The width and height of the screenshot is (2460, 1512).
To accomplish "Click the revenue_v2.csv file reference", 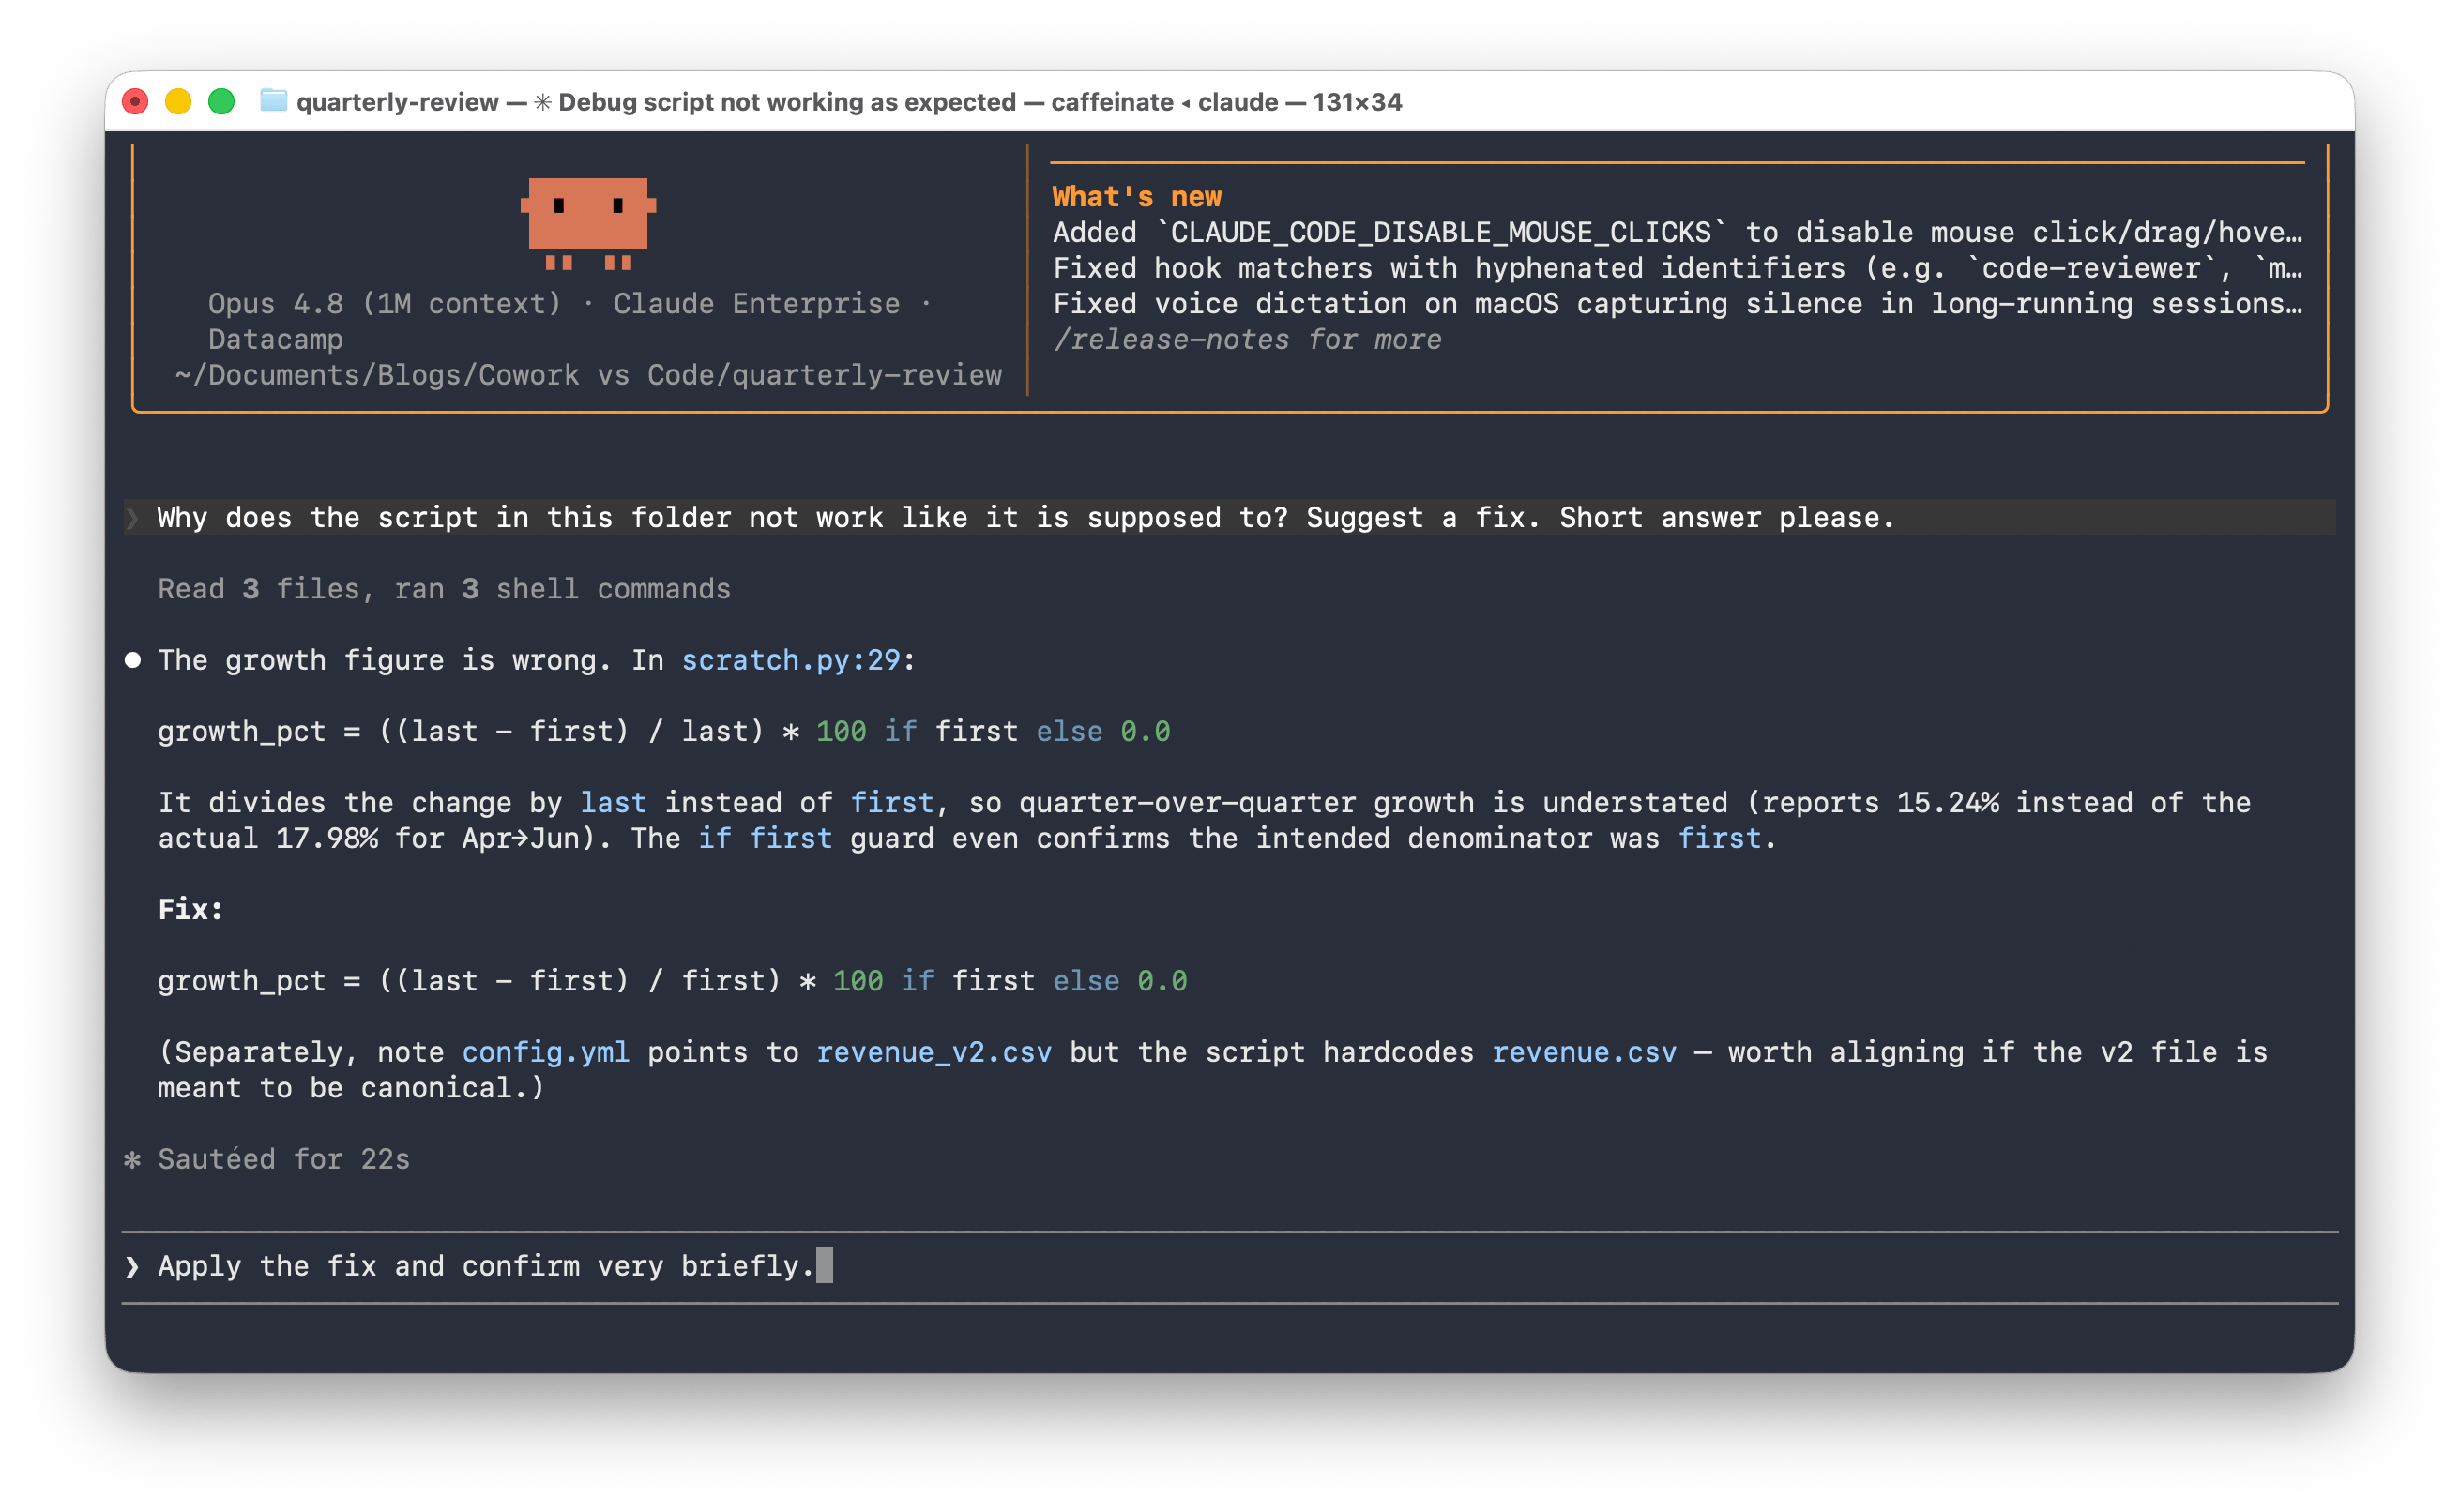I will point(934,1052).
